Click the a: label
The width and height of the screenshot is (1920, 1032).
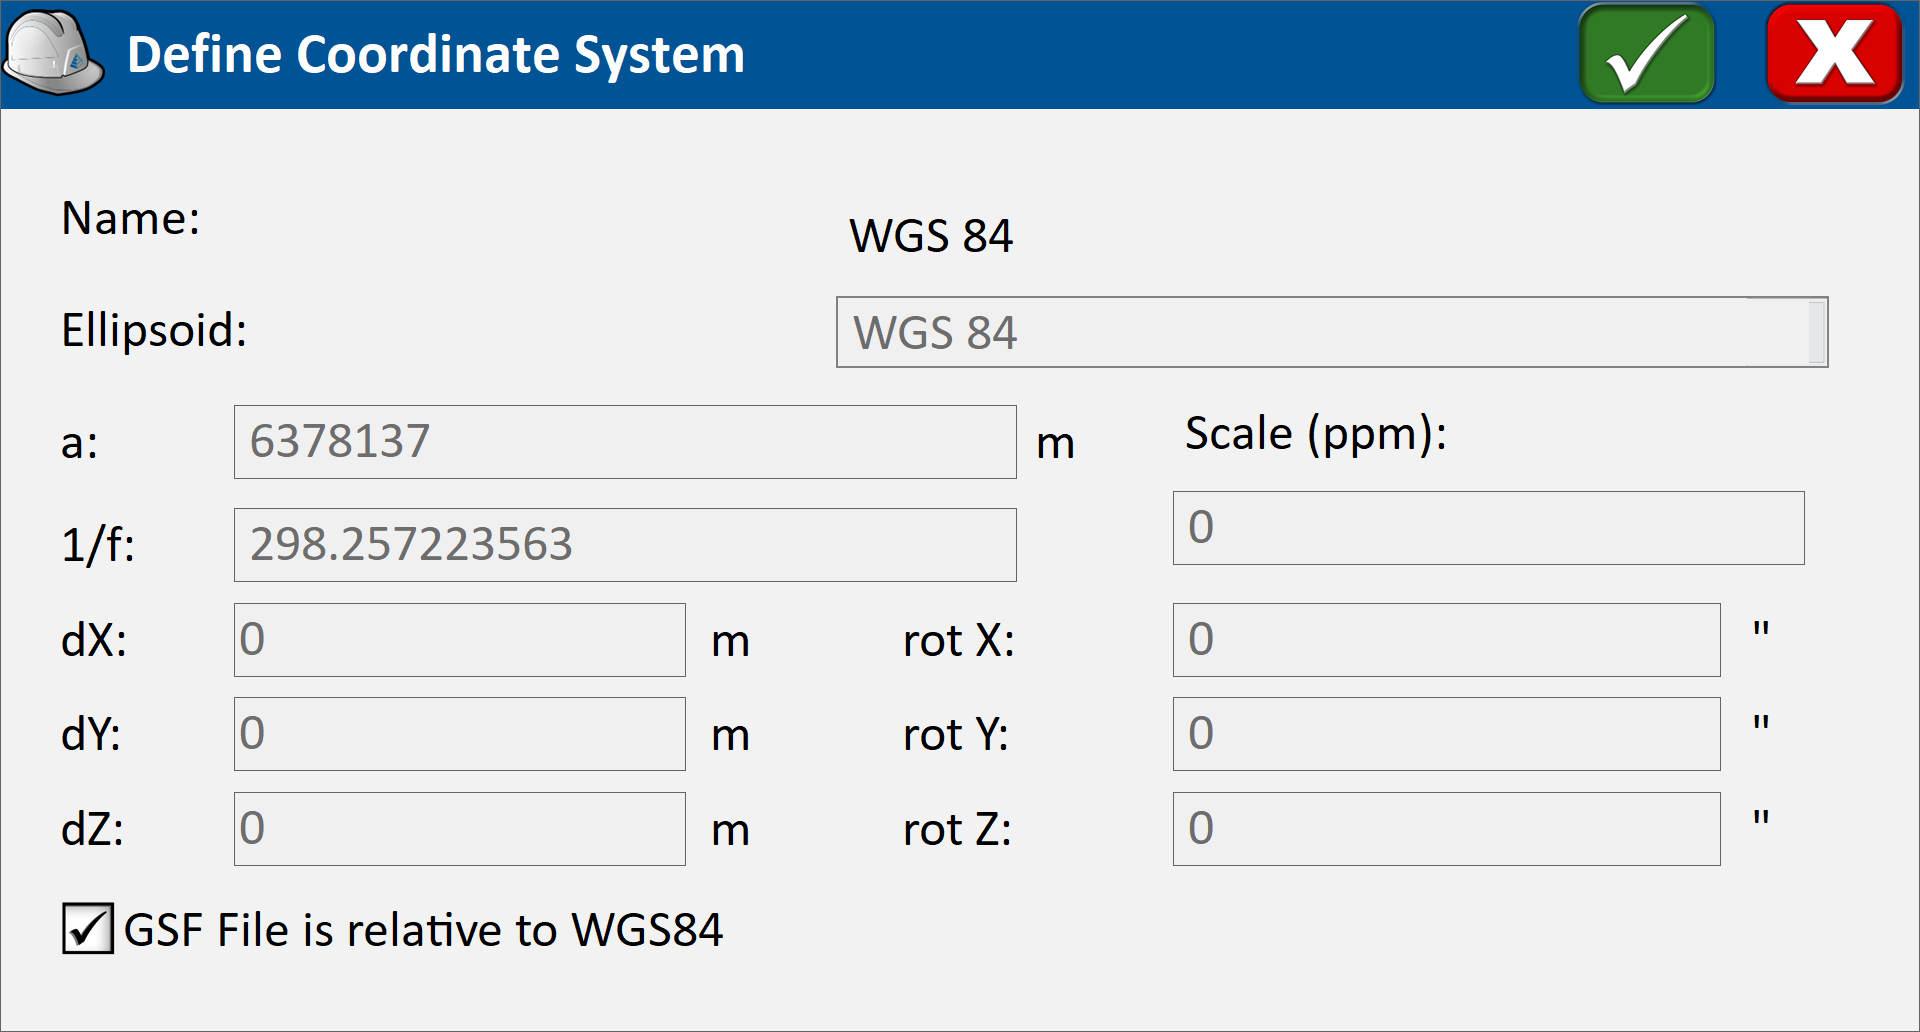coord(80,444)
